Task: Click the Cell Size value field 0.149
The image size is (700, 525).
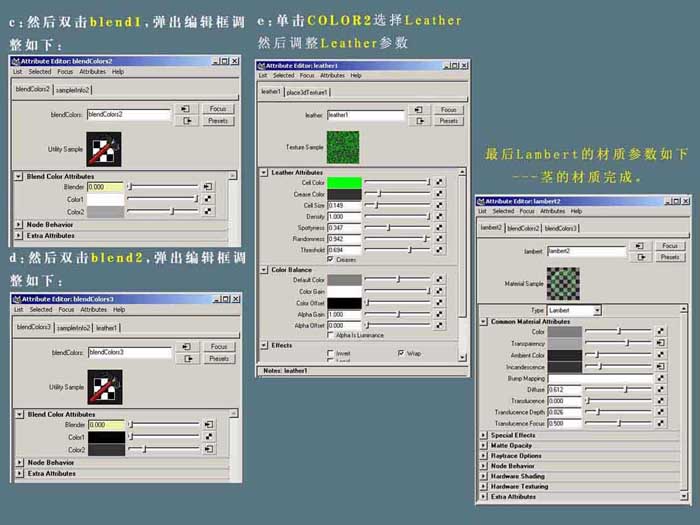Action: tap(344, 205)
